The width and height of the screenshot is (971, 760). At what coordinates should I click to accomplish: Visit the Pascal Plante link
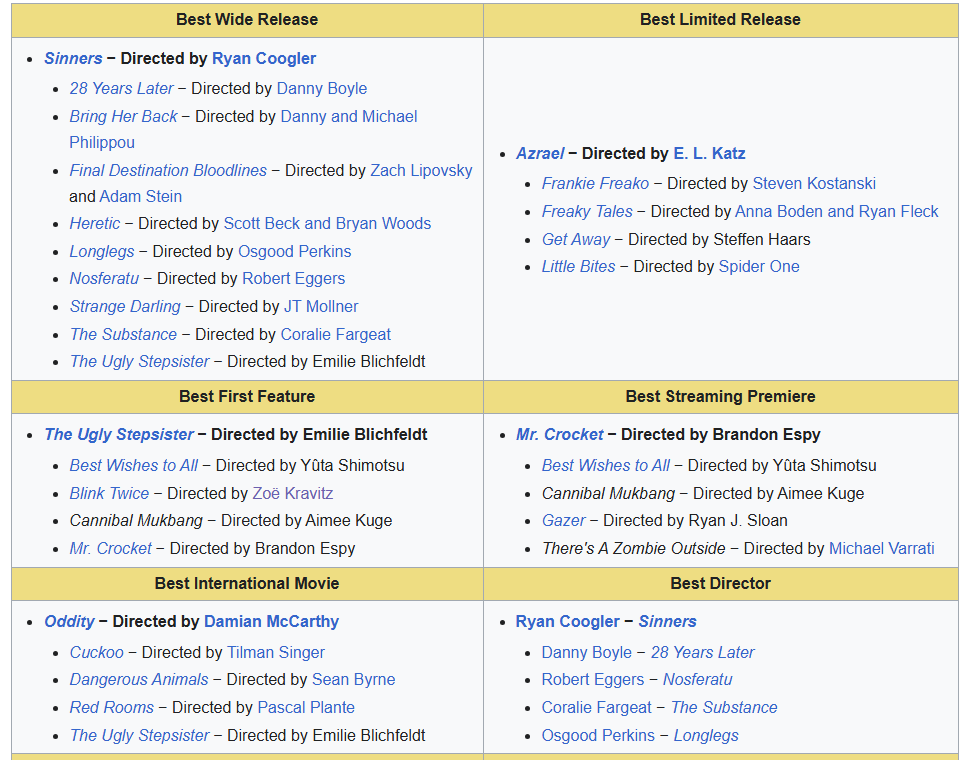[306, 708]
